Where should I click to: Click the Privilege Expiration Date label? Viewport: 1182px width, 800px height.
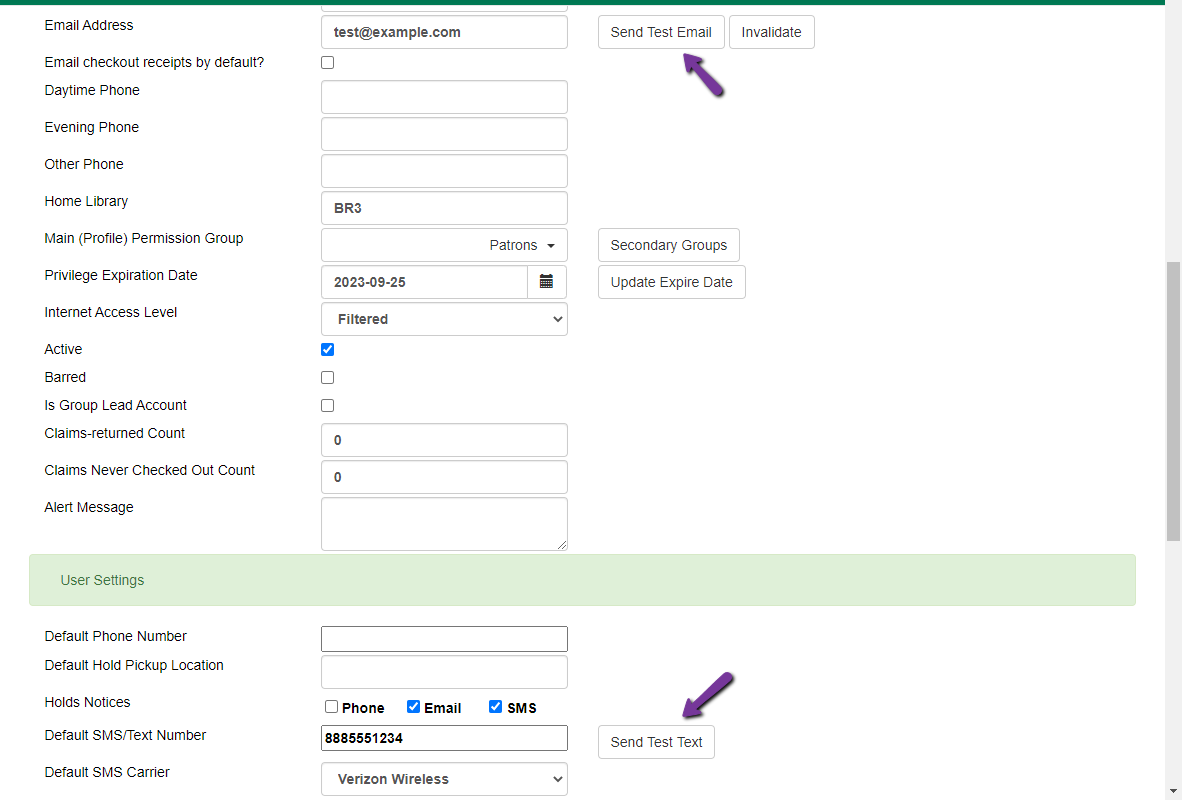[121, 275]
